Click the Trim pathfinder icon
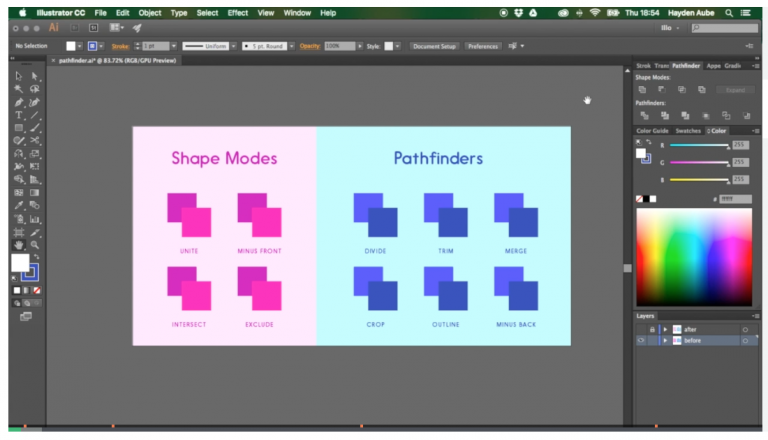 point(665,116)
